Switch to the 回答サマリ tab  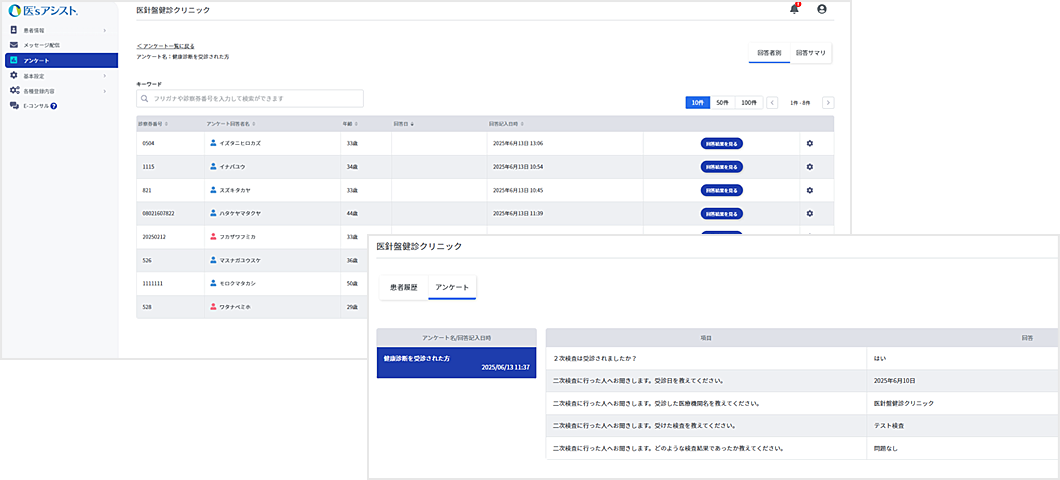[810, 53]
